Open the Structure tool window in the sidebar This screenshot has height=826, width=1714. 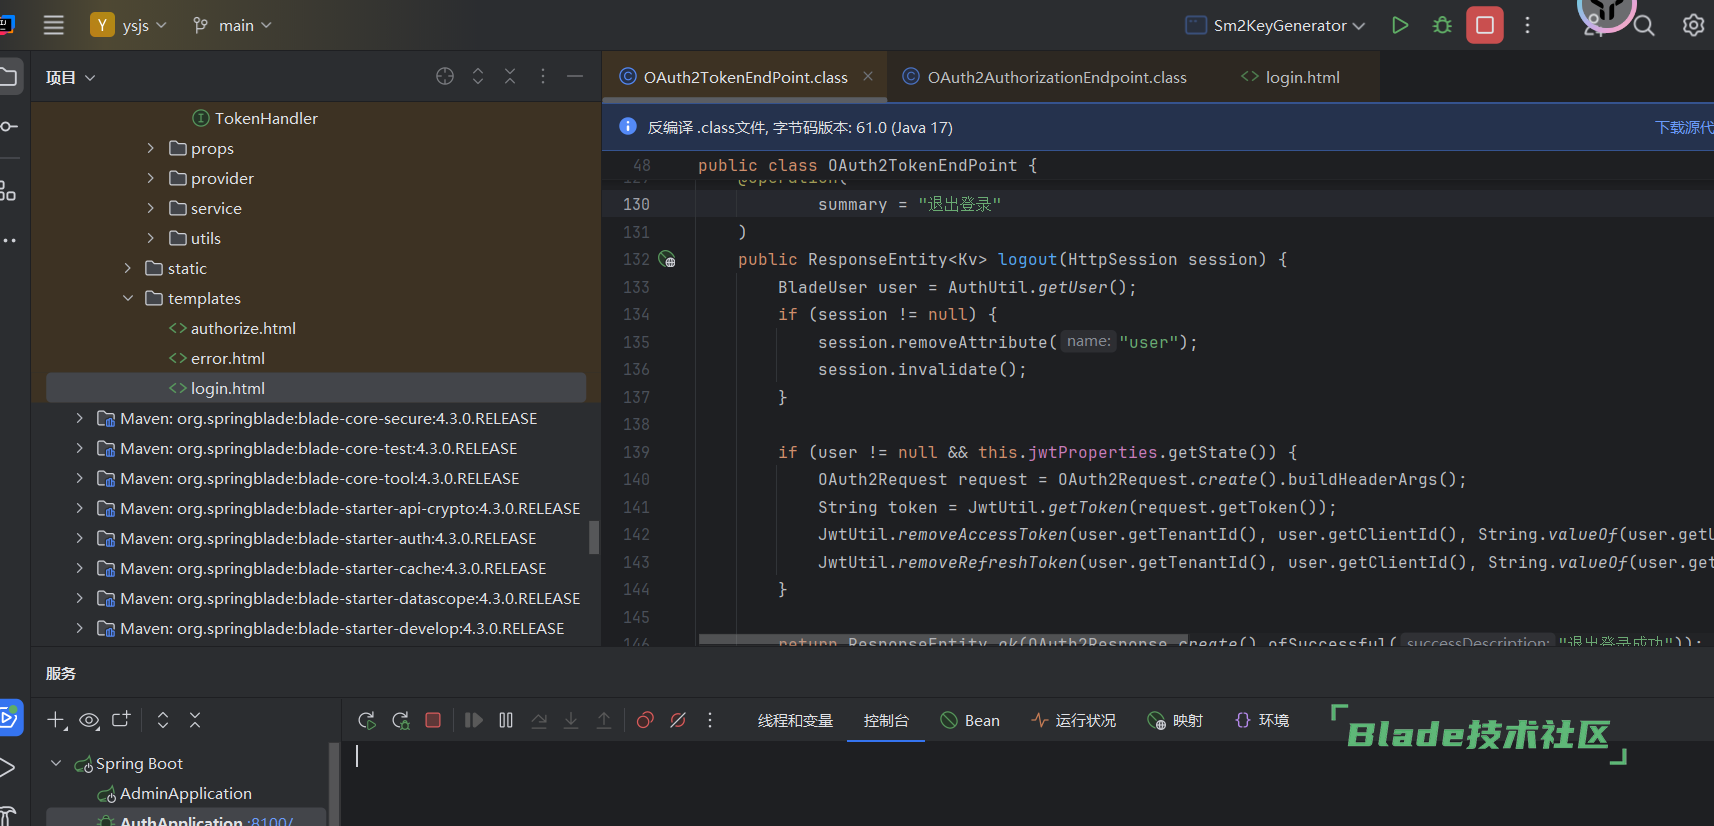(x=8, y=190)
